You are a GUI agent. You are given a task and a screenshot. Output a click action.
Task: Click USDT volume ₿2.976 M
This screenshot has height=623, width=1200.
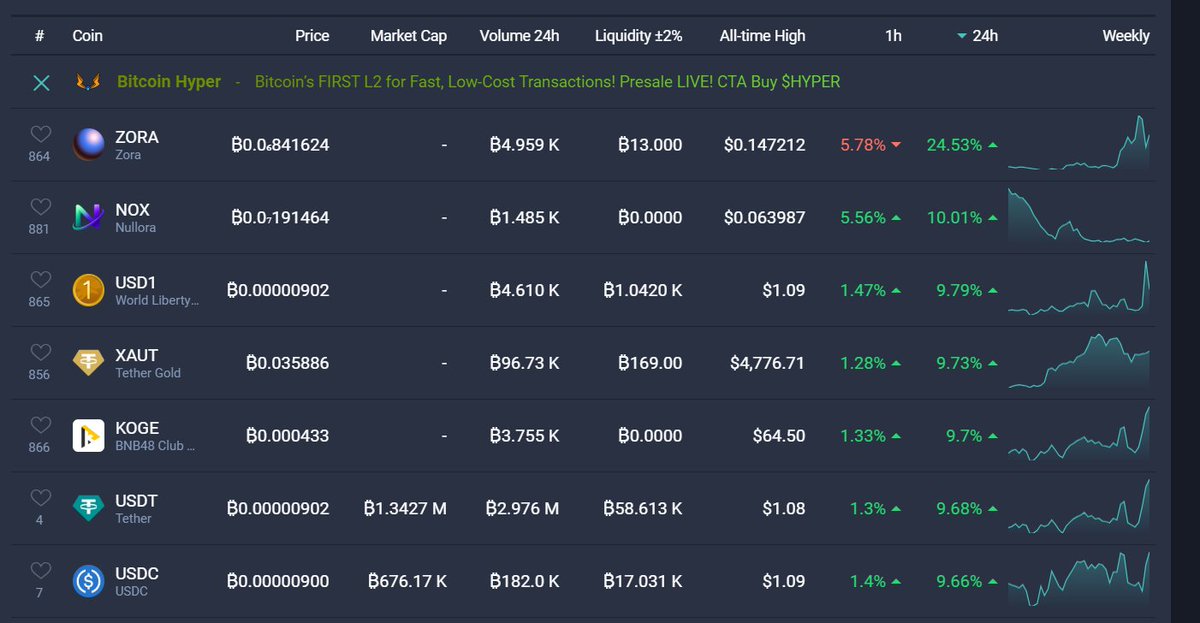522,509
